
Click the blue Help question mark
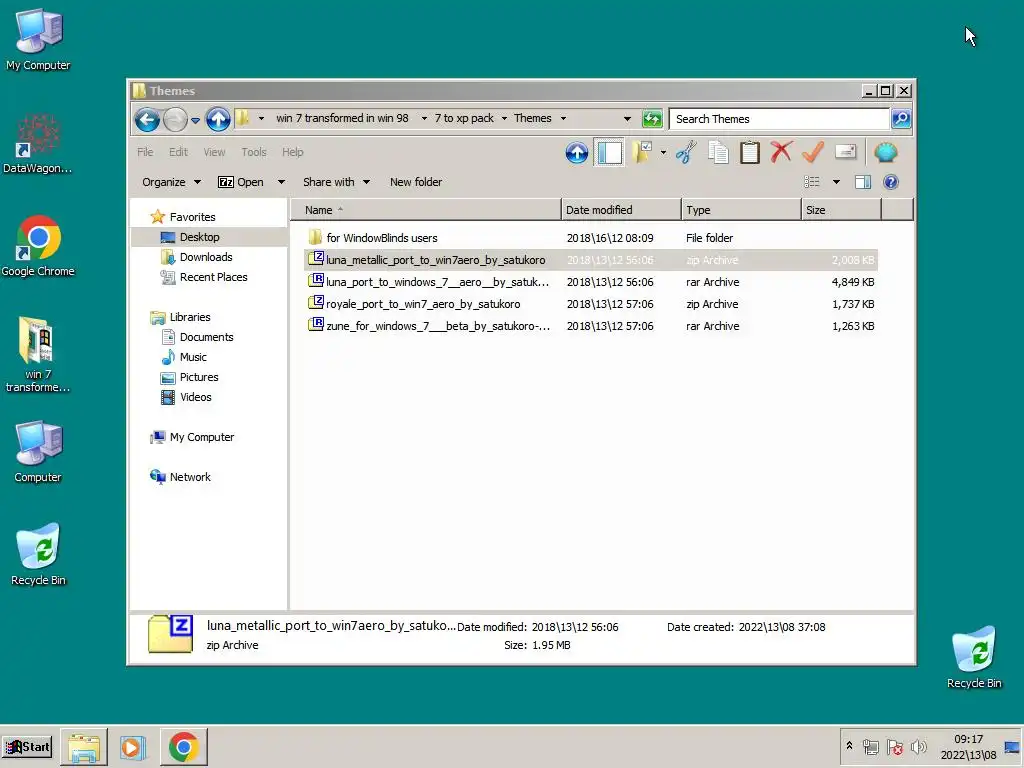pos(891,182)
